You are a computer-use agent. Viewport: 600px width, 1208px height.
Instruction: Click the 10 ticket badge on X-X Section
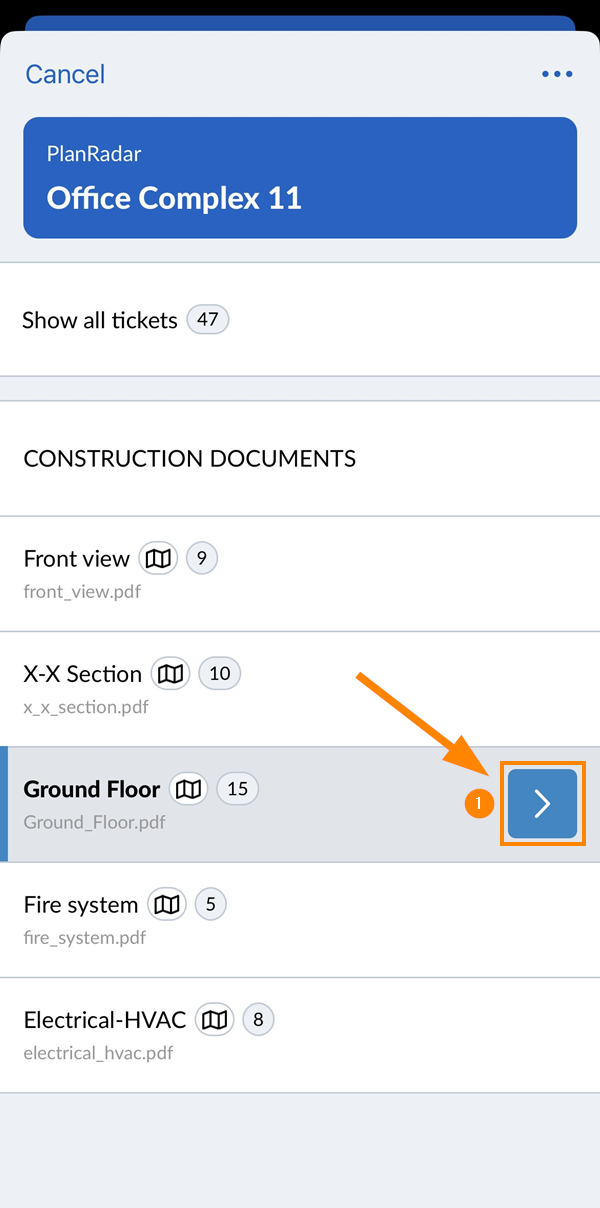(220, 674)
